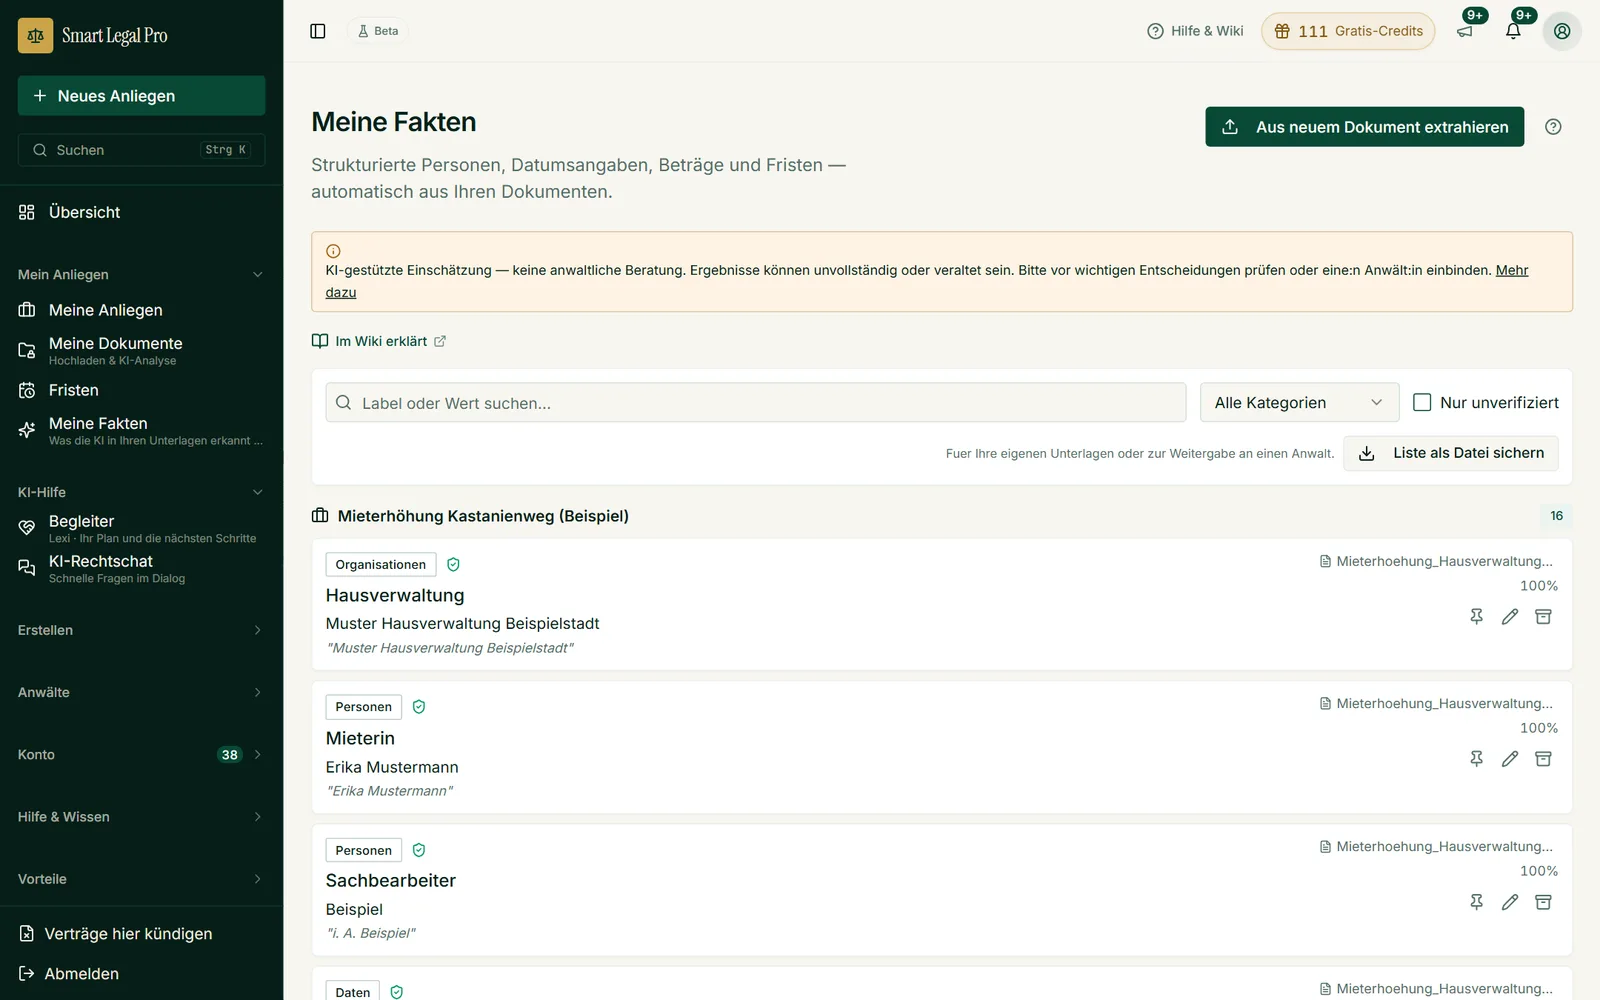
Task: Expand the Konto section
Action: 141,755
